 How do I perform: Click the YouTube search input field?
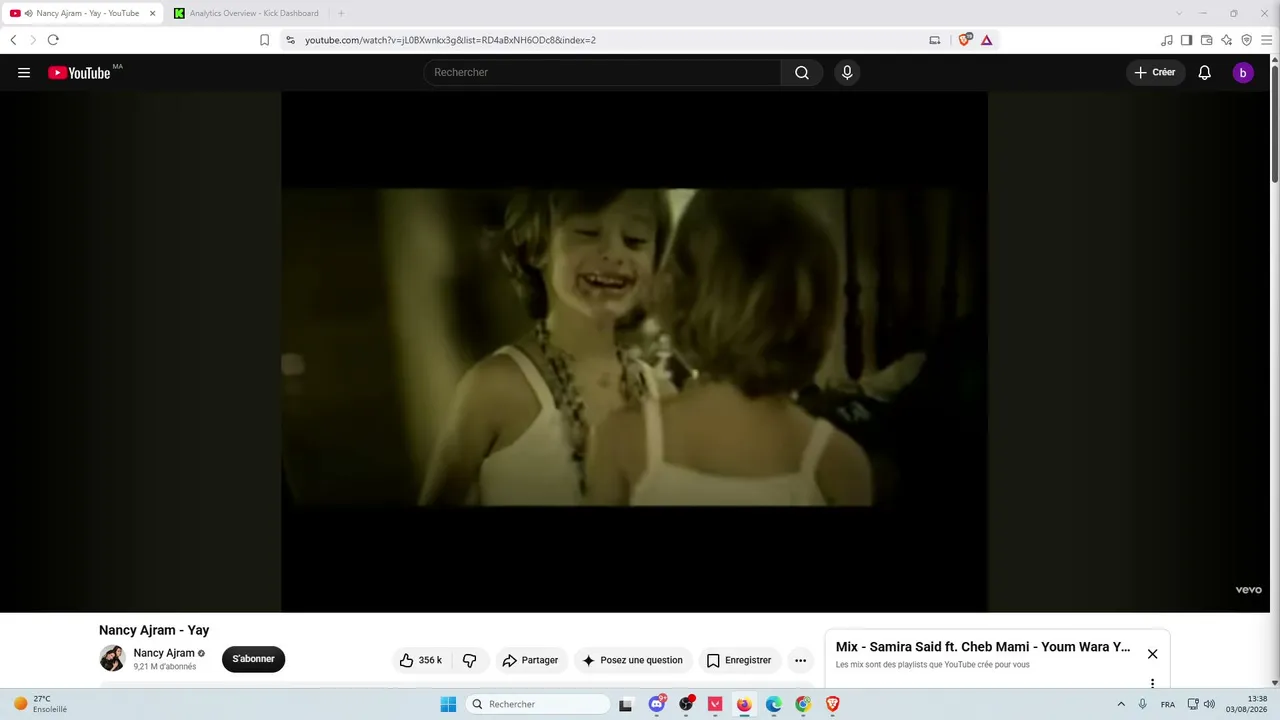tap(602, 72)
